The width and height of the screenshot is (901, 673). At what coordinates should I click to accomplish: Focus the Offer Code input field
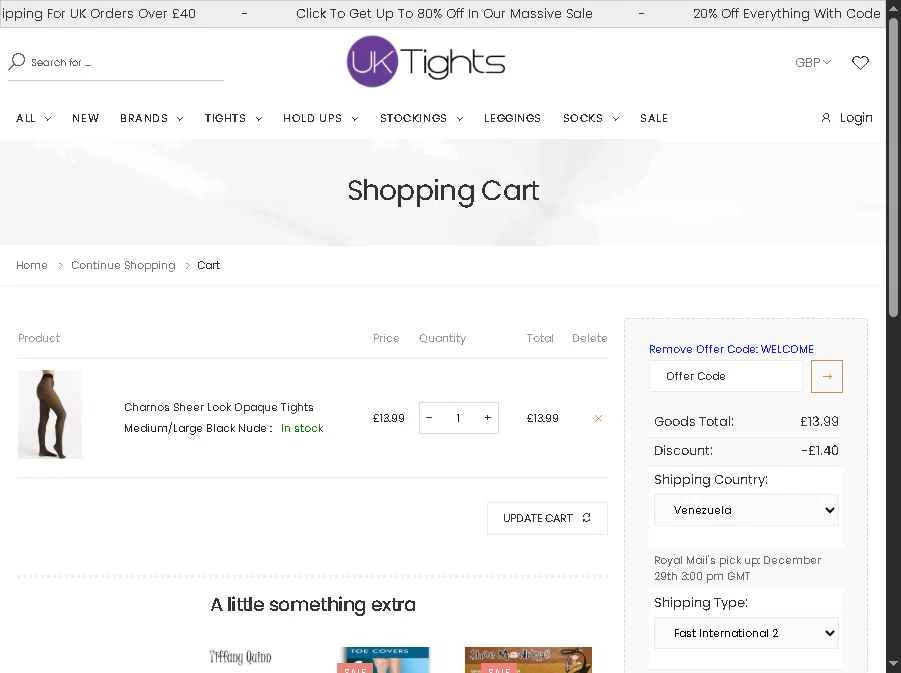[726, 376]
